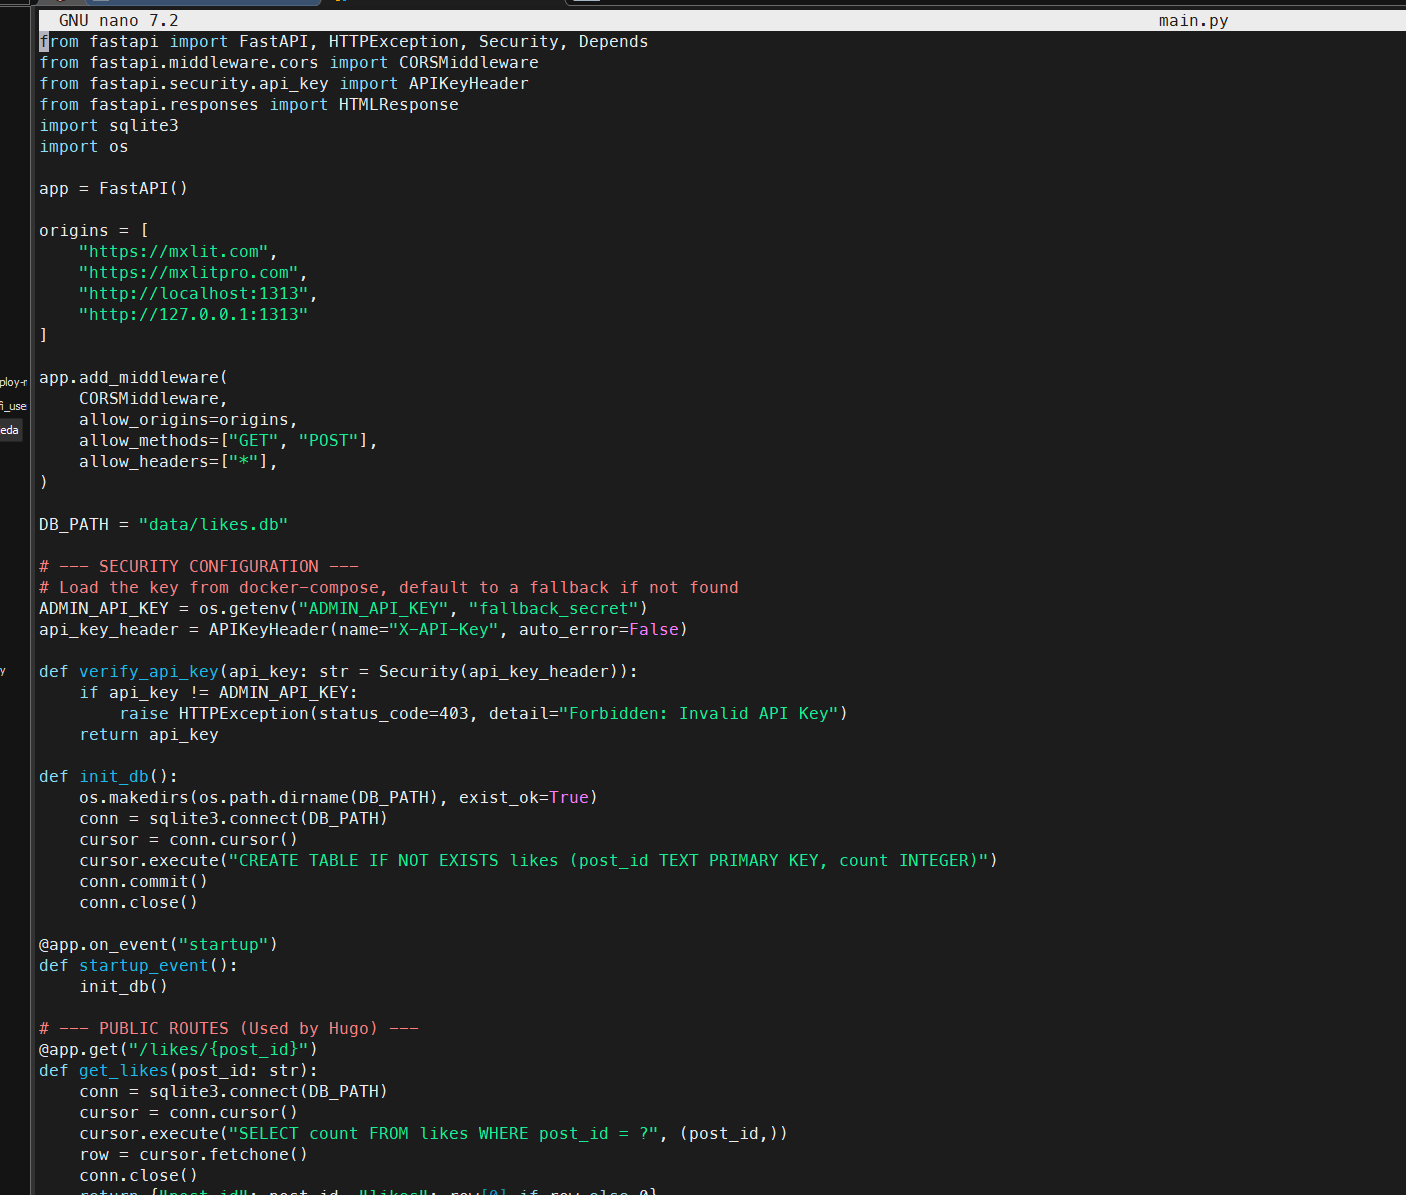
Task: Click on CORSMiddleware argument inside add_middleware
Action: click(x=152, y=398)
